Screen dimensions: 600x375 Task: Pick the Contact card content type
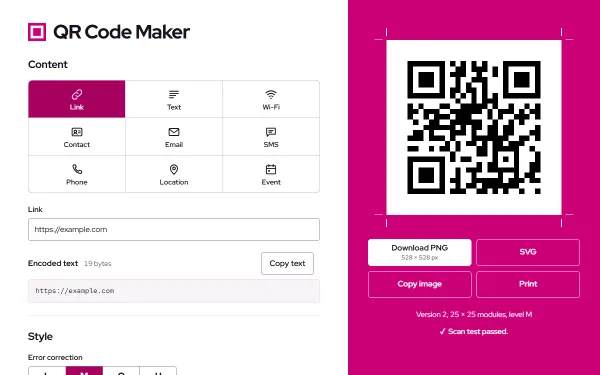(77, 137)
